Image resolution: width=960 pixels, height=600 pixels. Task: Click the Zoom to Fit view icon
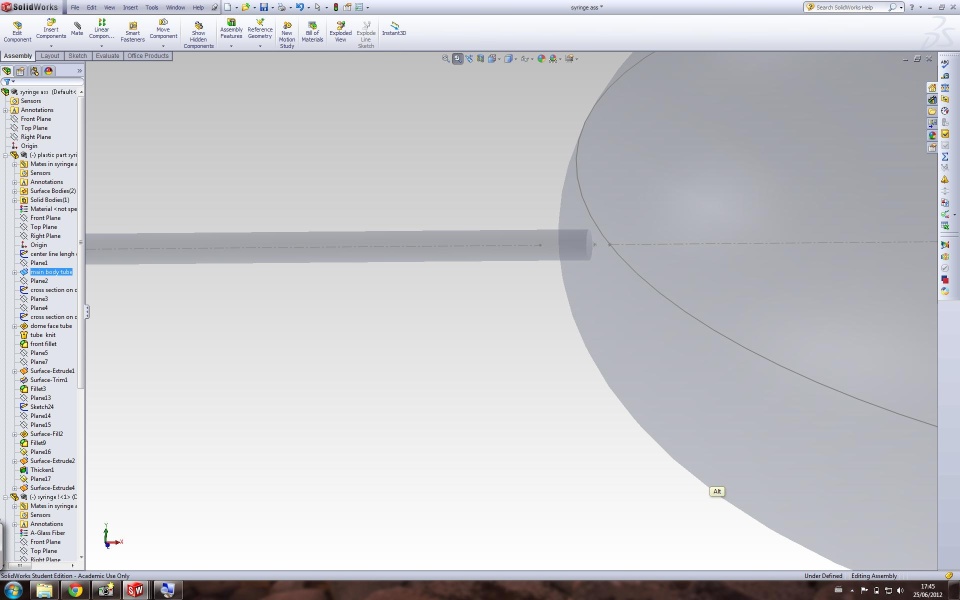point(446,59)
